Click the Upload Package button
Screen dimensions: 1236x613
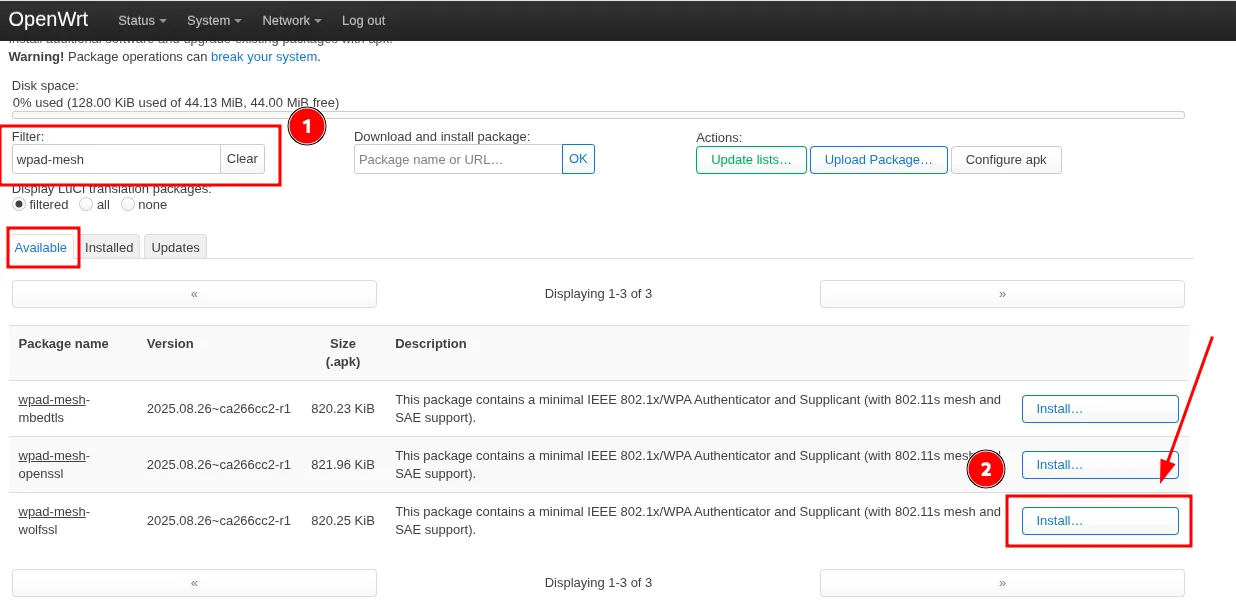878,159
